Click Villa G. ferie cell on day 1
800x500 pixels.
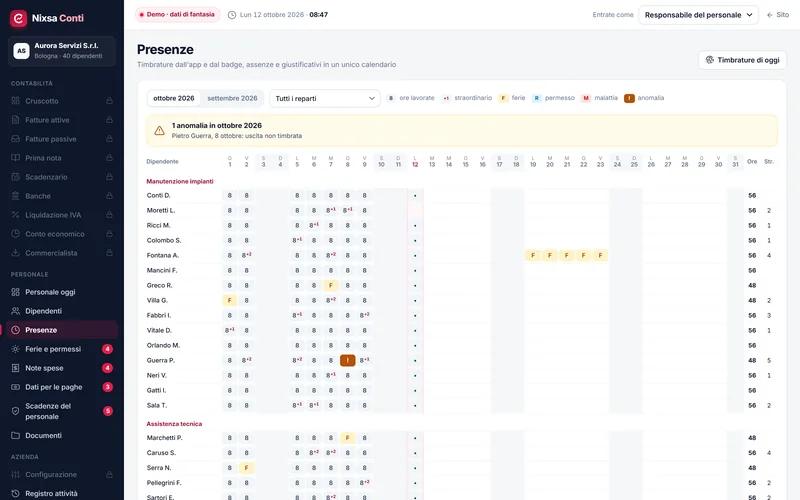230,301
